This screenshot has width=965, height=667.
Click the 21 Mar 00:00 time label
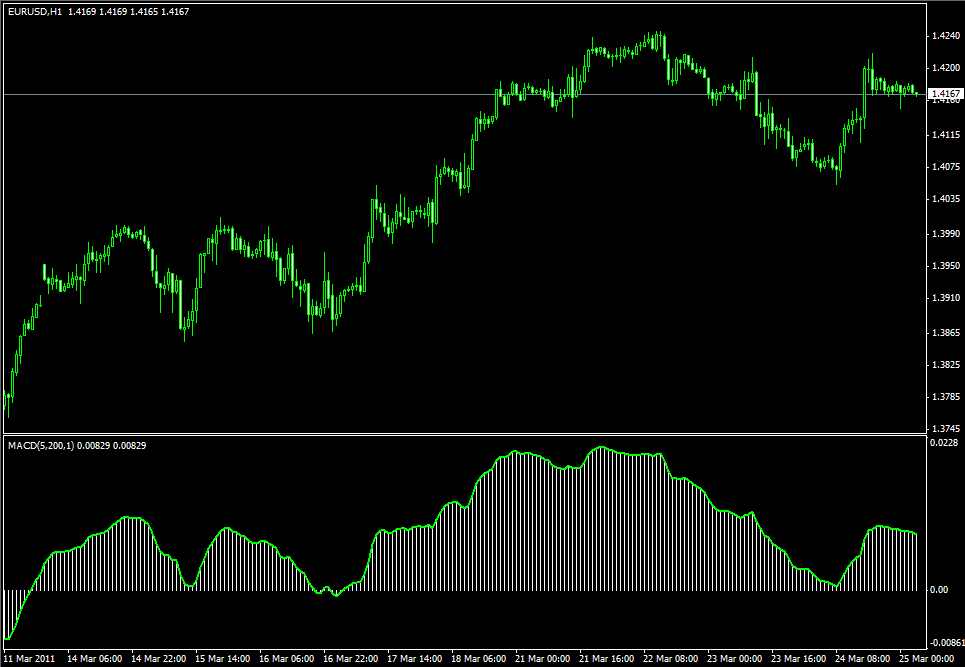pyautogui.click(x=543, y=659)
